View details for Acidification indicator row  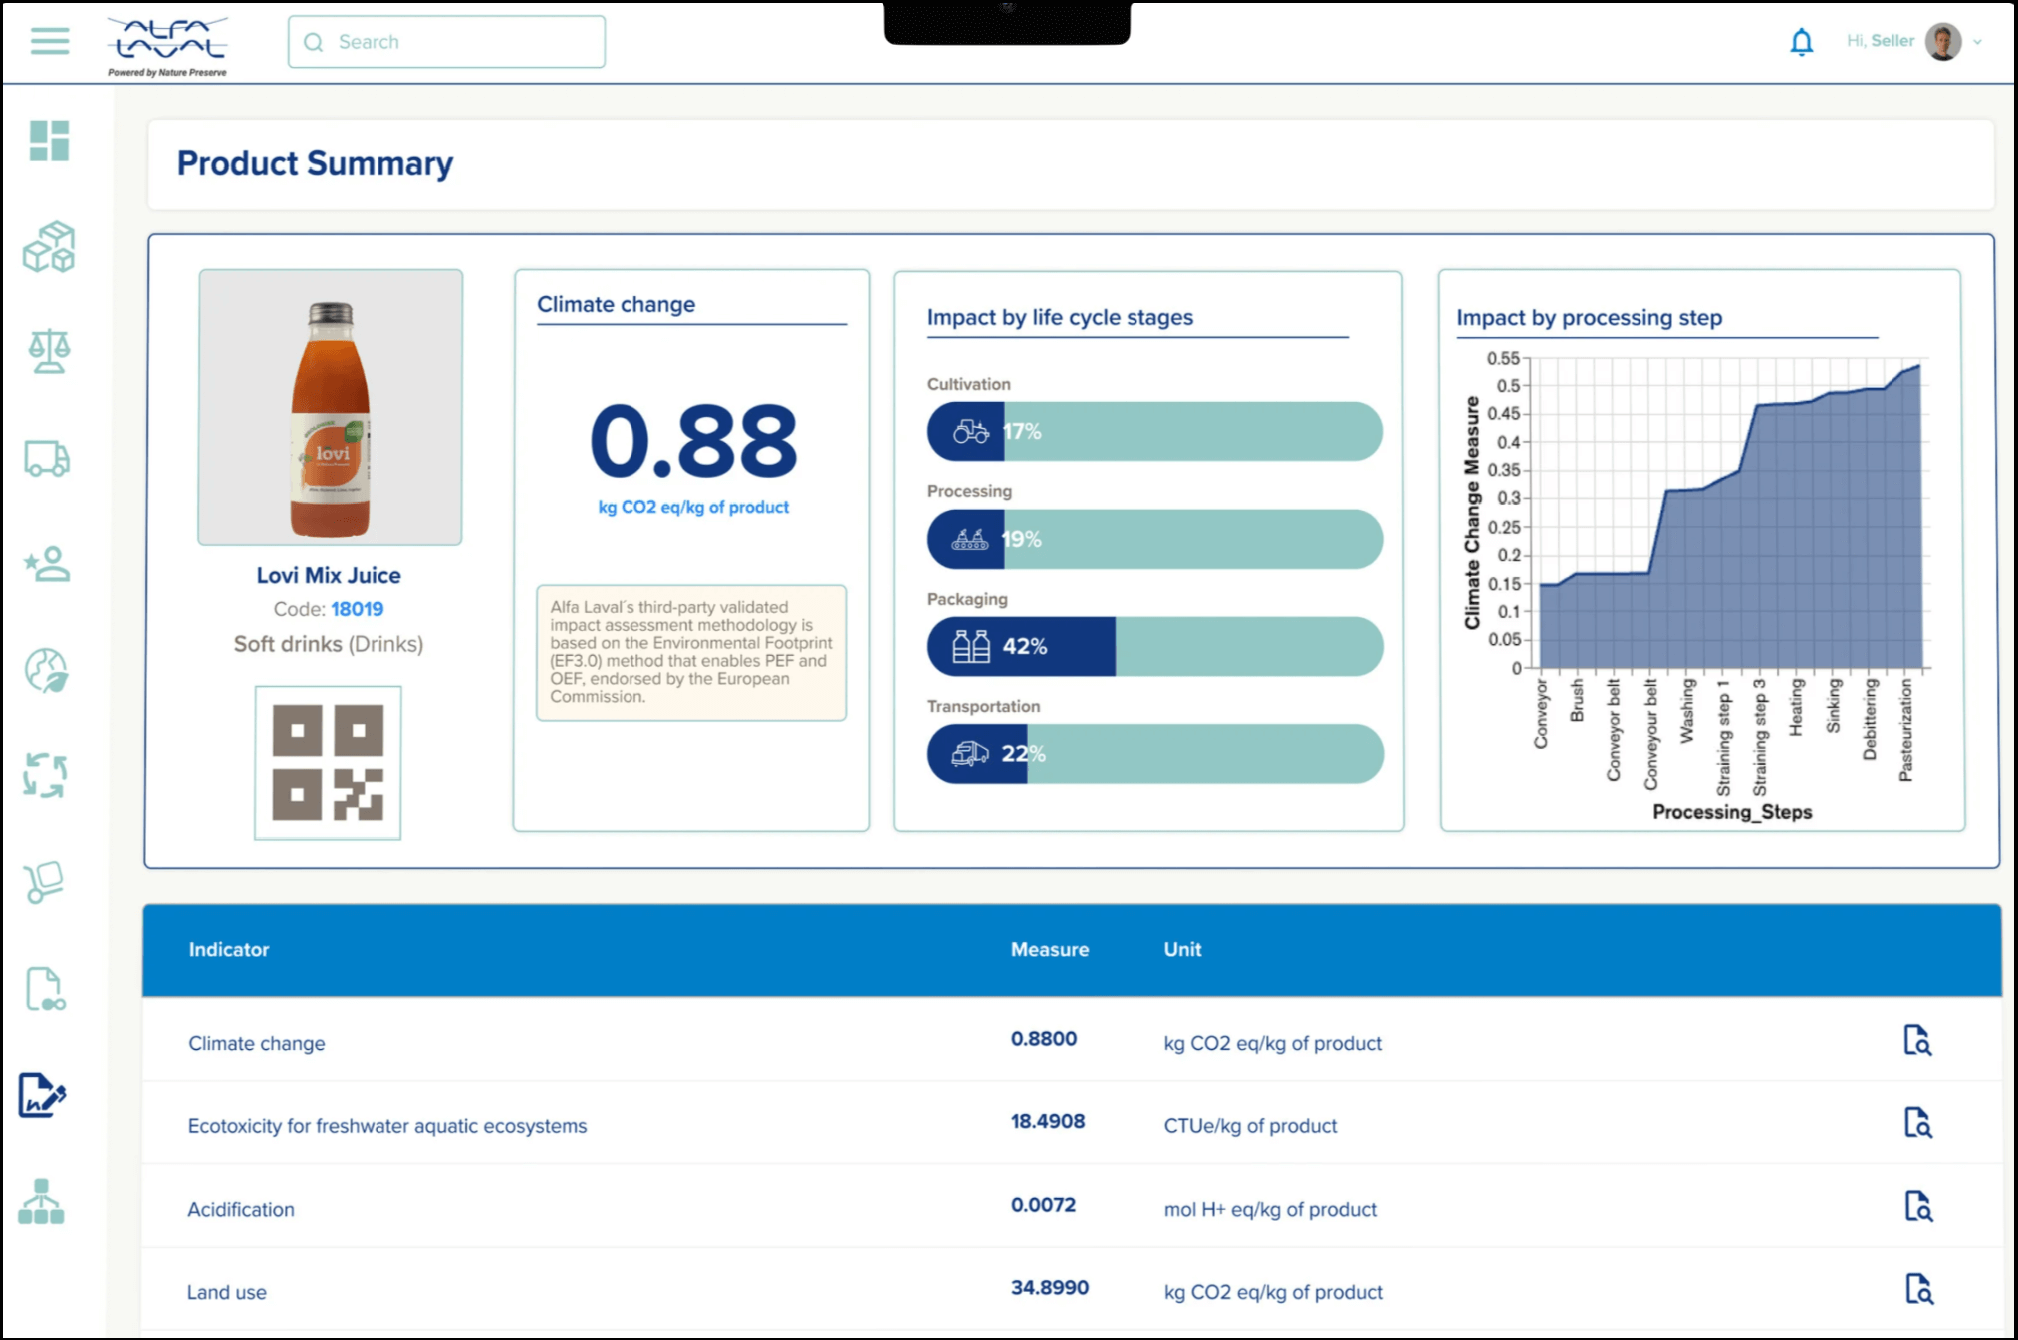point(1916,1207)
